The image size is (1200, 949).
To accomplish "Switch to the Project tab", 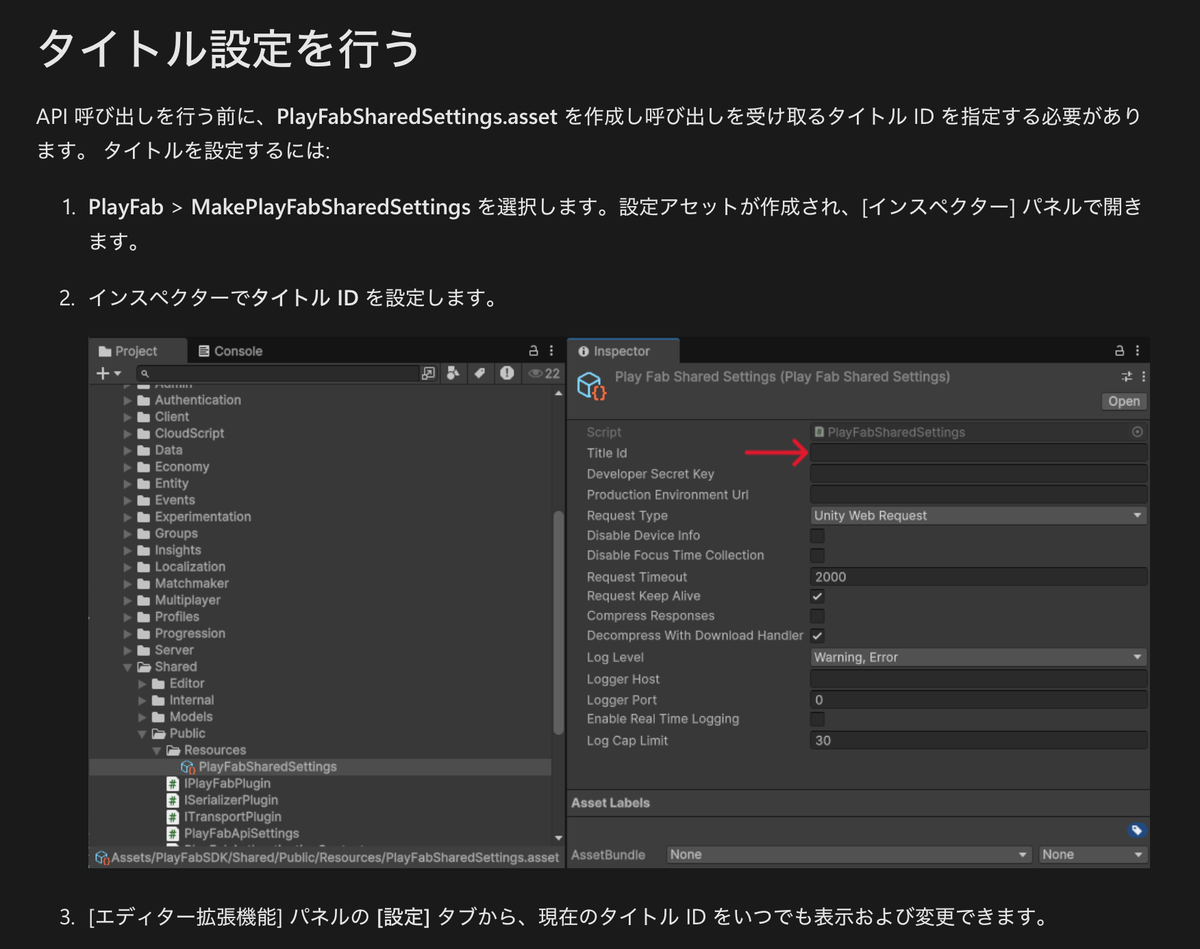I will click(x=137, y=351).
